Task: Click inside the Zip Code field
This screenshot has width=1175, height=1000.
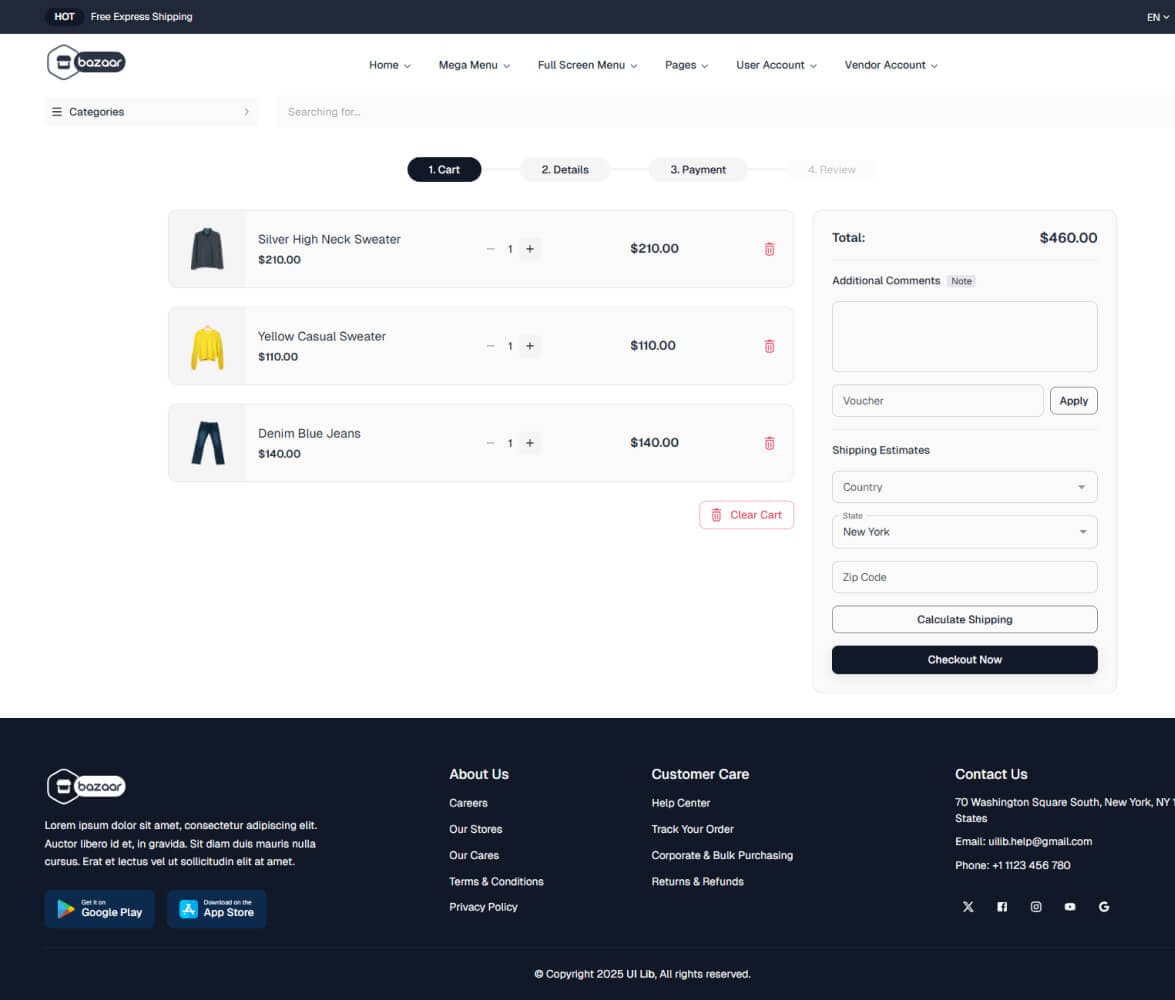Action: [x=963, y=577]
